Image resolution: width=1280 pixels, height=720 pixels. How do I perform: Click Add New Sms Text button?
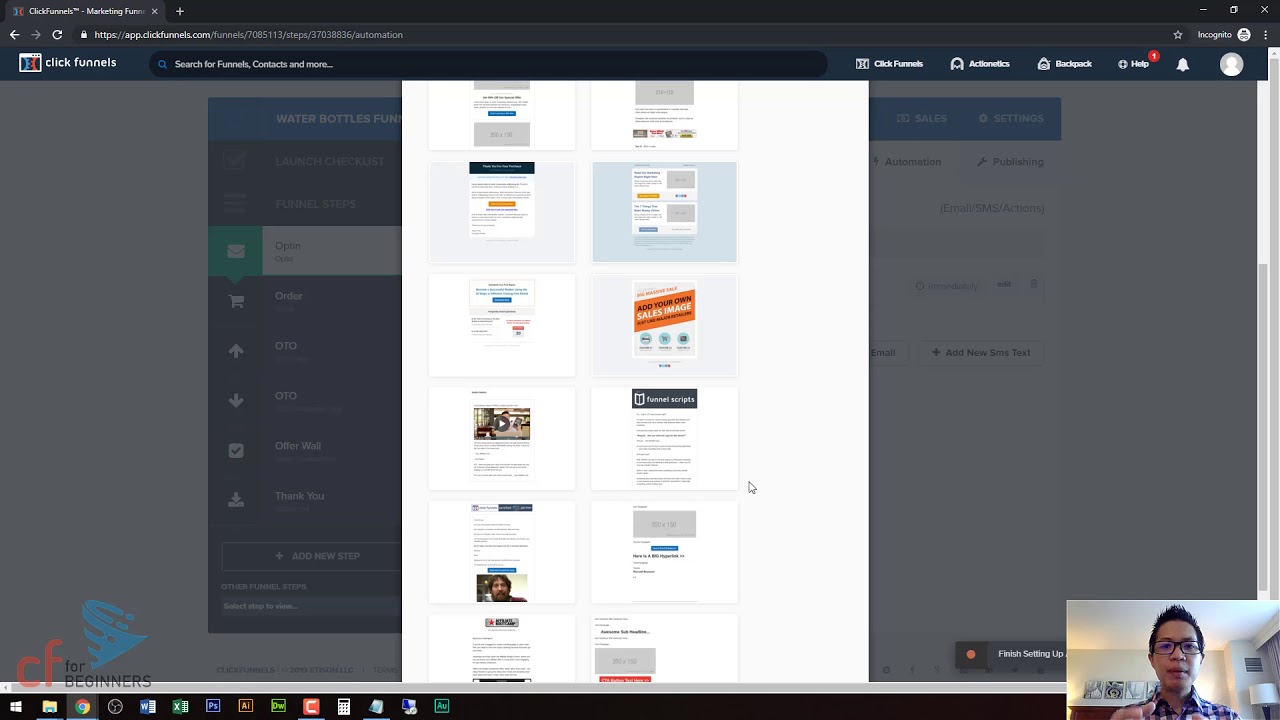pyautogui.click(x=981, y=352)
